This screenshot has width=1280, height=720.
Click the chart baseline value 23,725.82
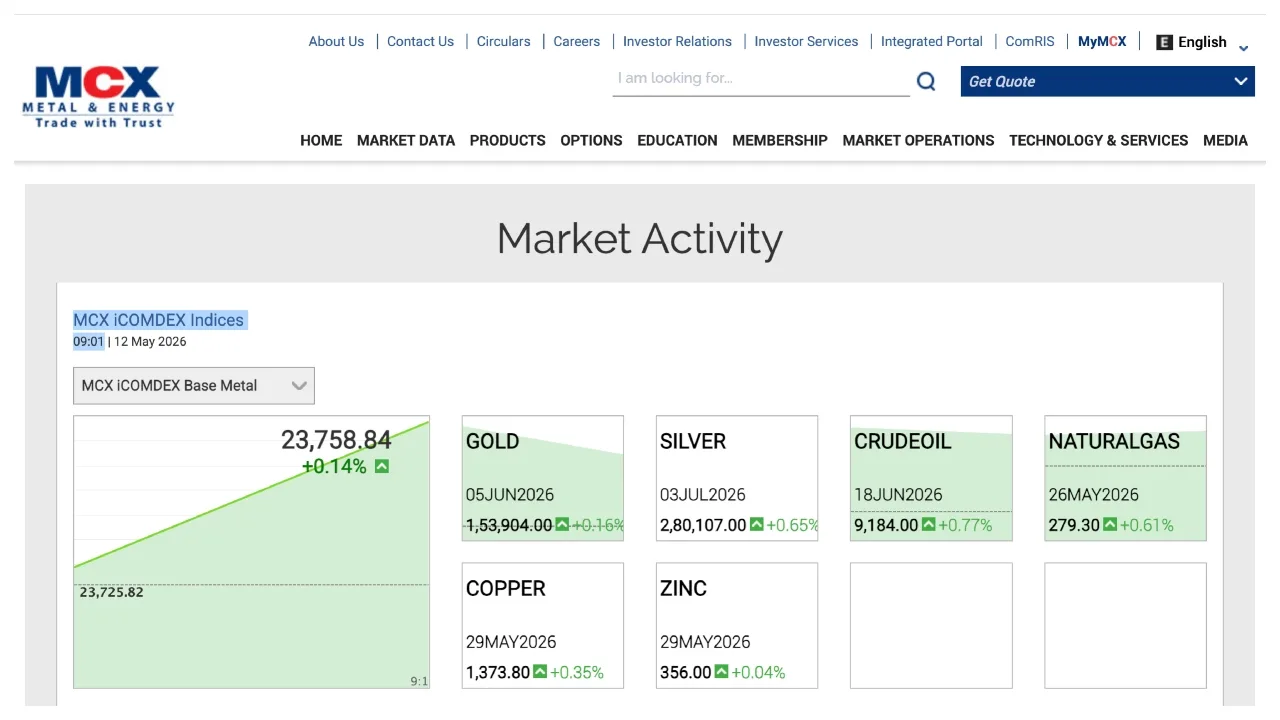pos(111,592)
